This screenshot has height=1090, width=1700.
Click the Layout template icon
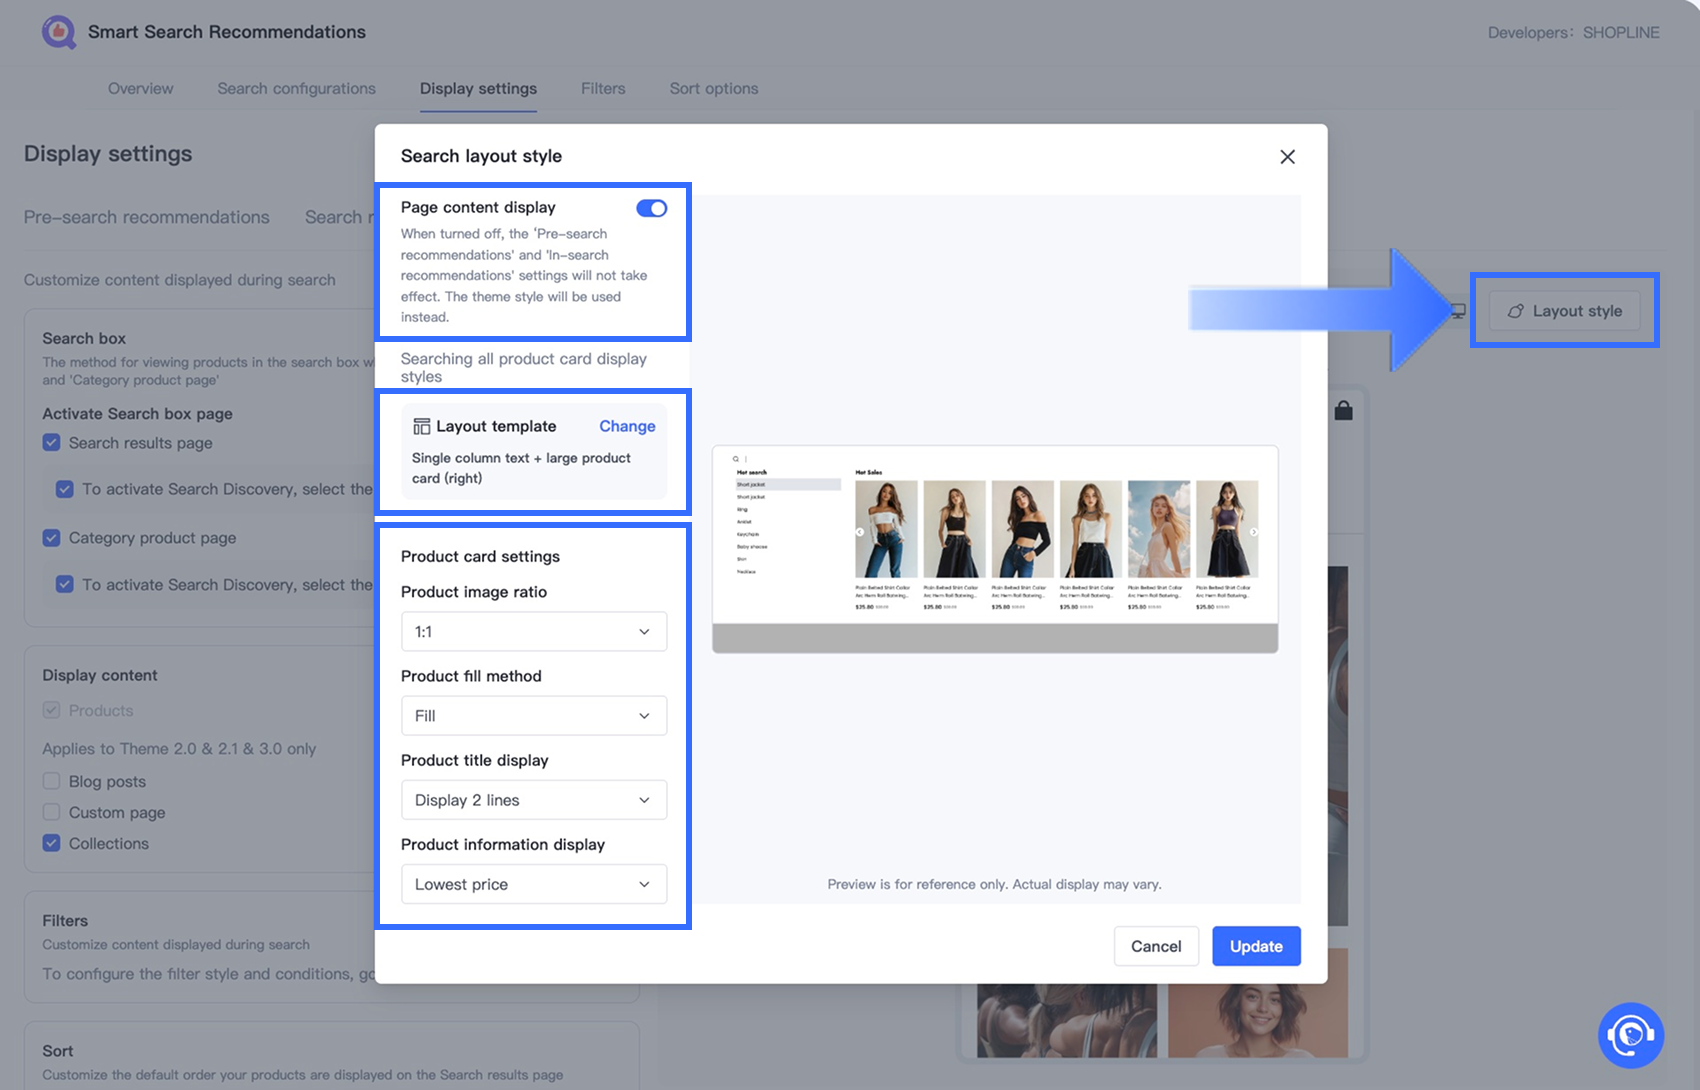pos(422,426)
